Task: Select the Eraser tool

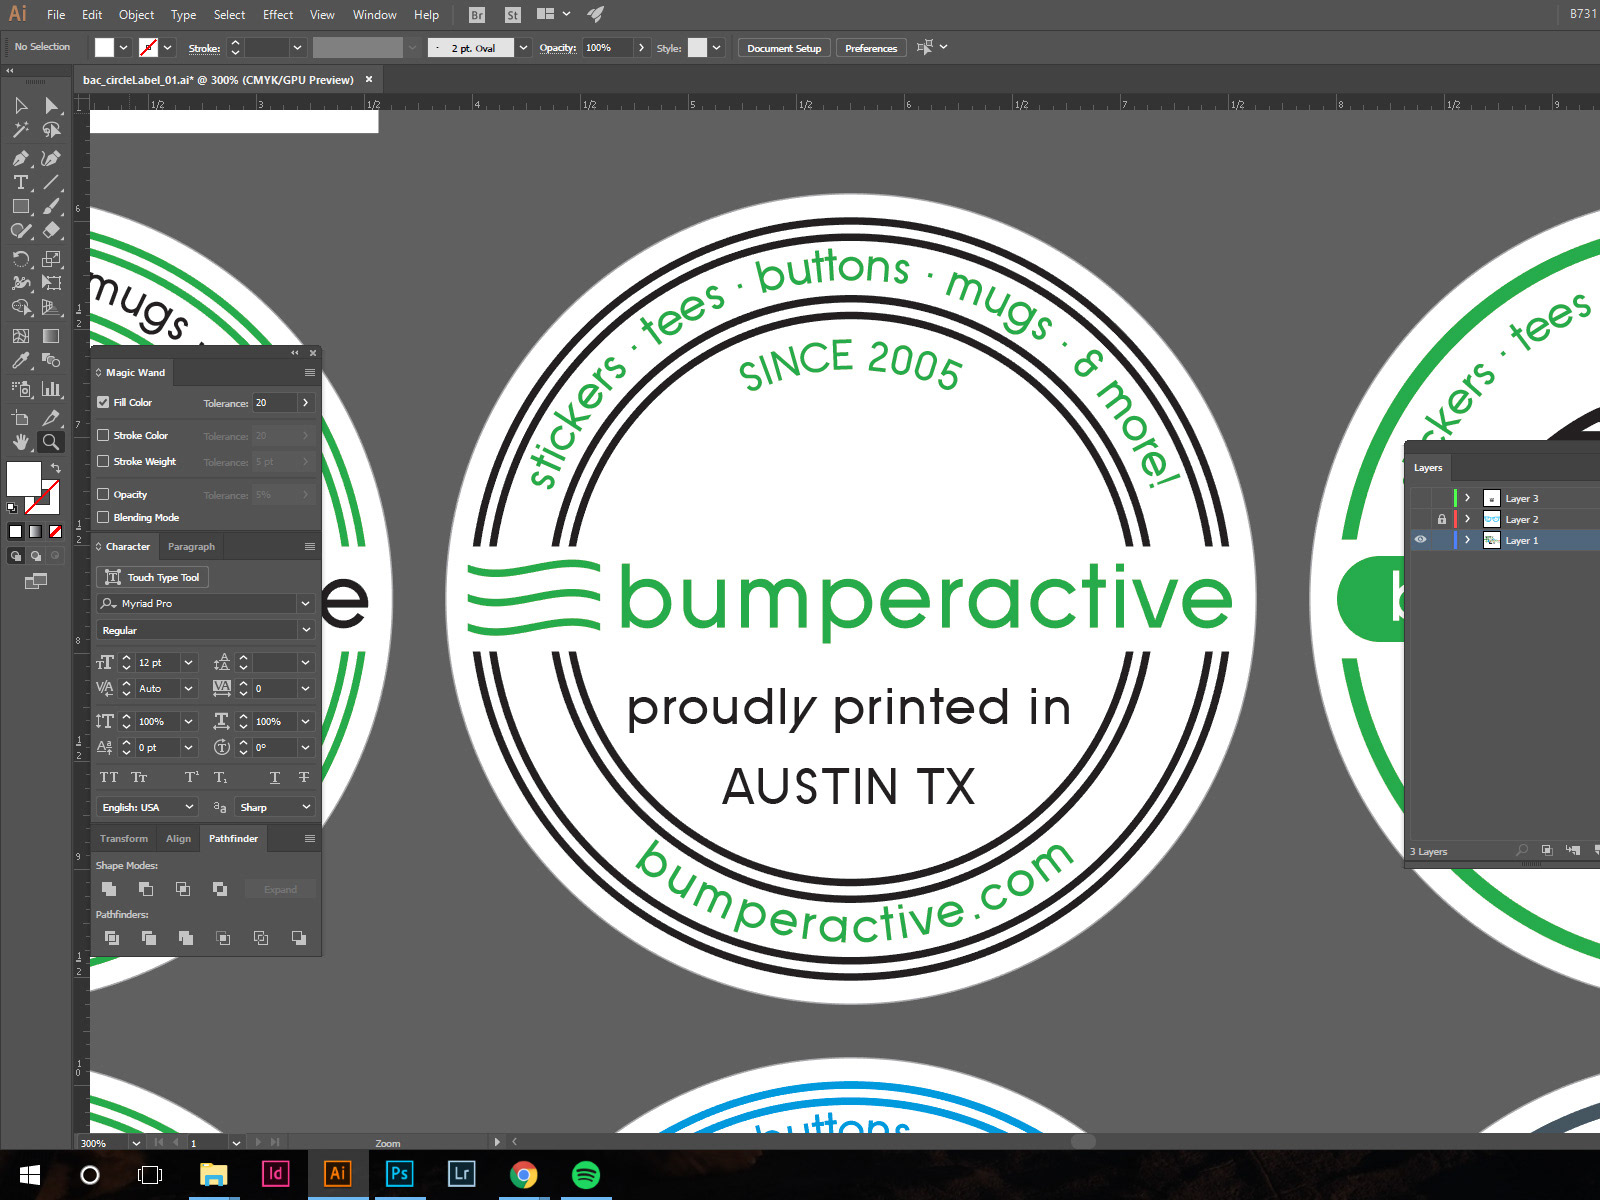Action: pyautogui.click(x=51, y=230)
